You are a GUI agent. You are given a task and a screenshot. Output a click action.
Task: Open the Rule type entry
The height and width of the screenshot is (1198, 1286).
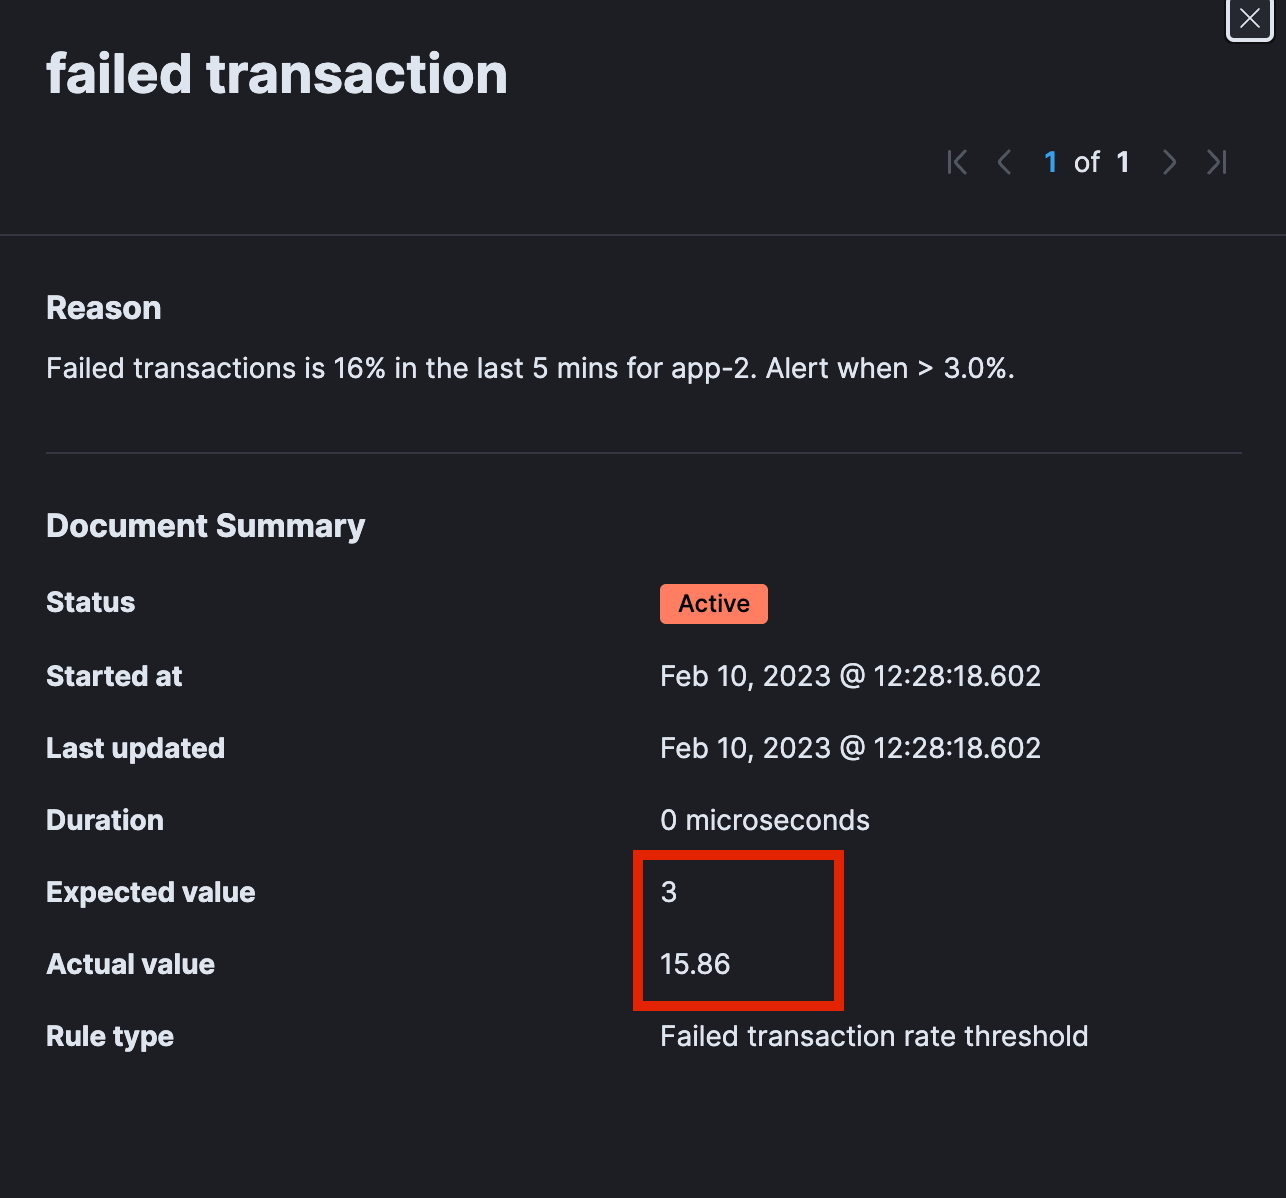click(109, 1036)
